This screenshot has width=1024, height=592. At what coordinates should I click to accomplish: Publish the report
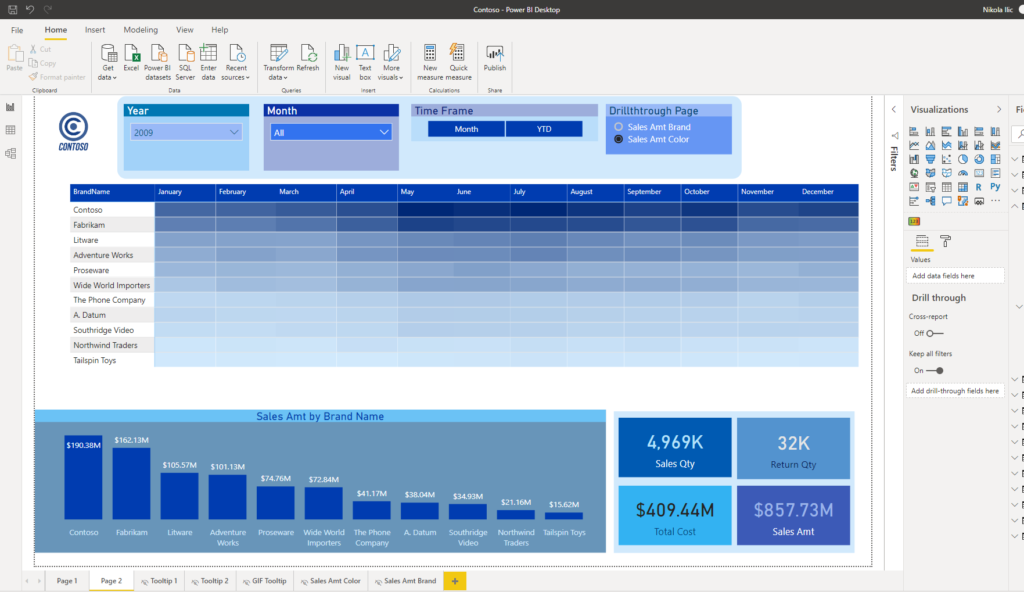[x=494, y=58]
